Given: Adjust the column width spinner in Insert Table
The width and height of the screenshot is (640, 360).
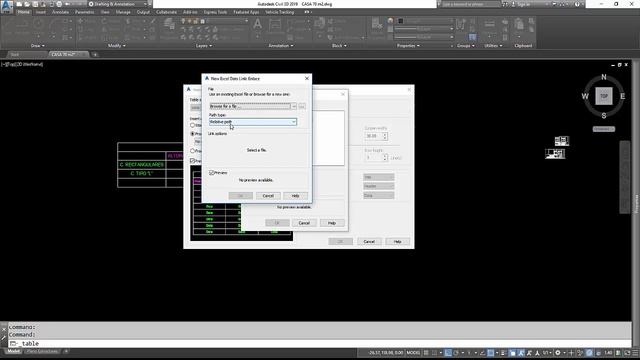Looking at the screenshot, I should [x=384, y=136].
